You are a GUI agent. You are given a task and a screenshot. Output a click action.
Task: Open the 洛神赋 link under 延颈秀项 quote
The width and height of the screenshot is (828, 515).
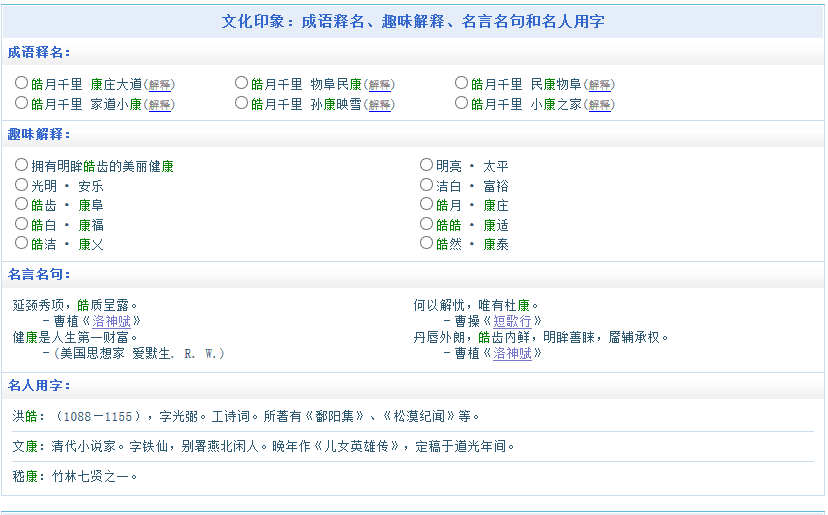coord(111,321)
